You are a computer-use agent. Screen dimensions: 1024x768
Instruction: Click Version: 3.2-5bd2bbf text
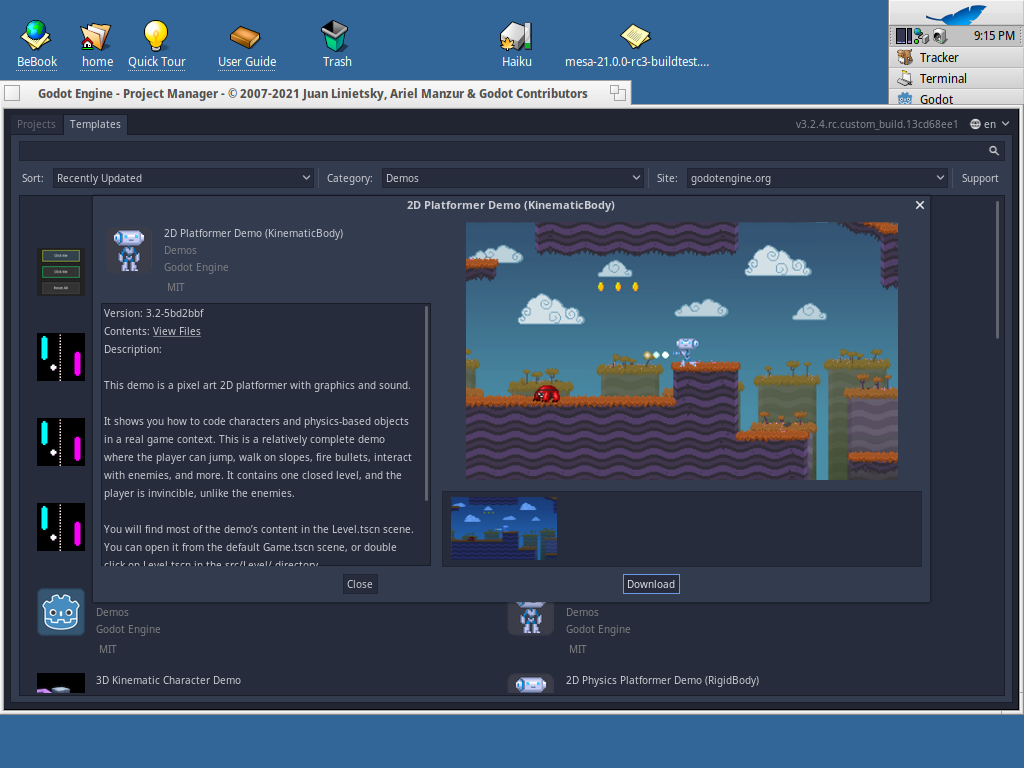pos(153,313)
